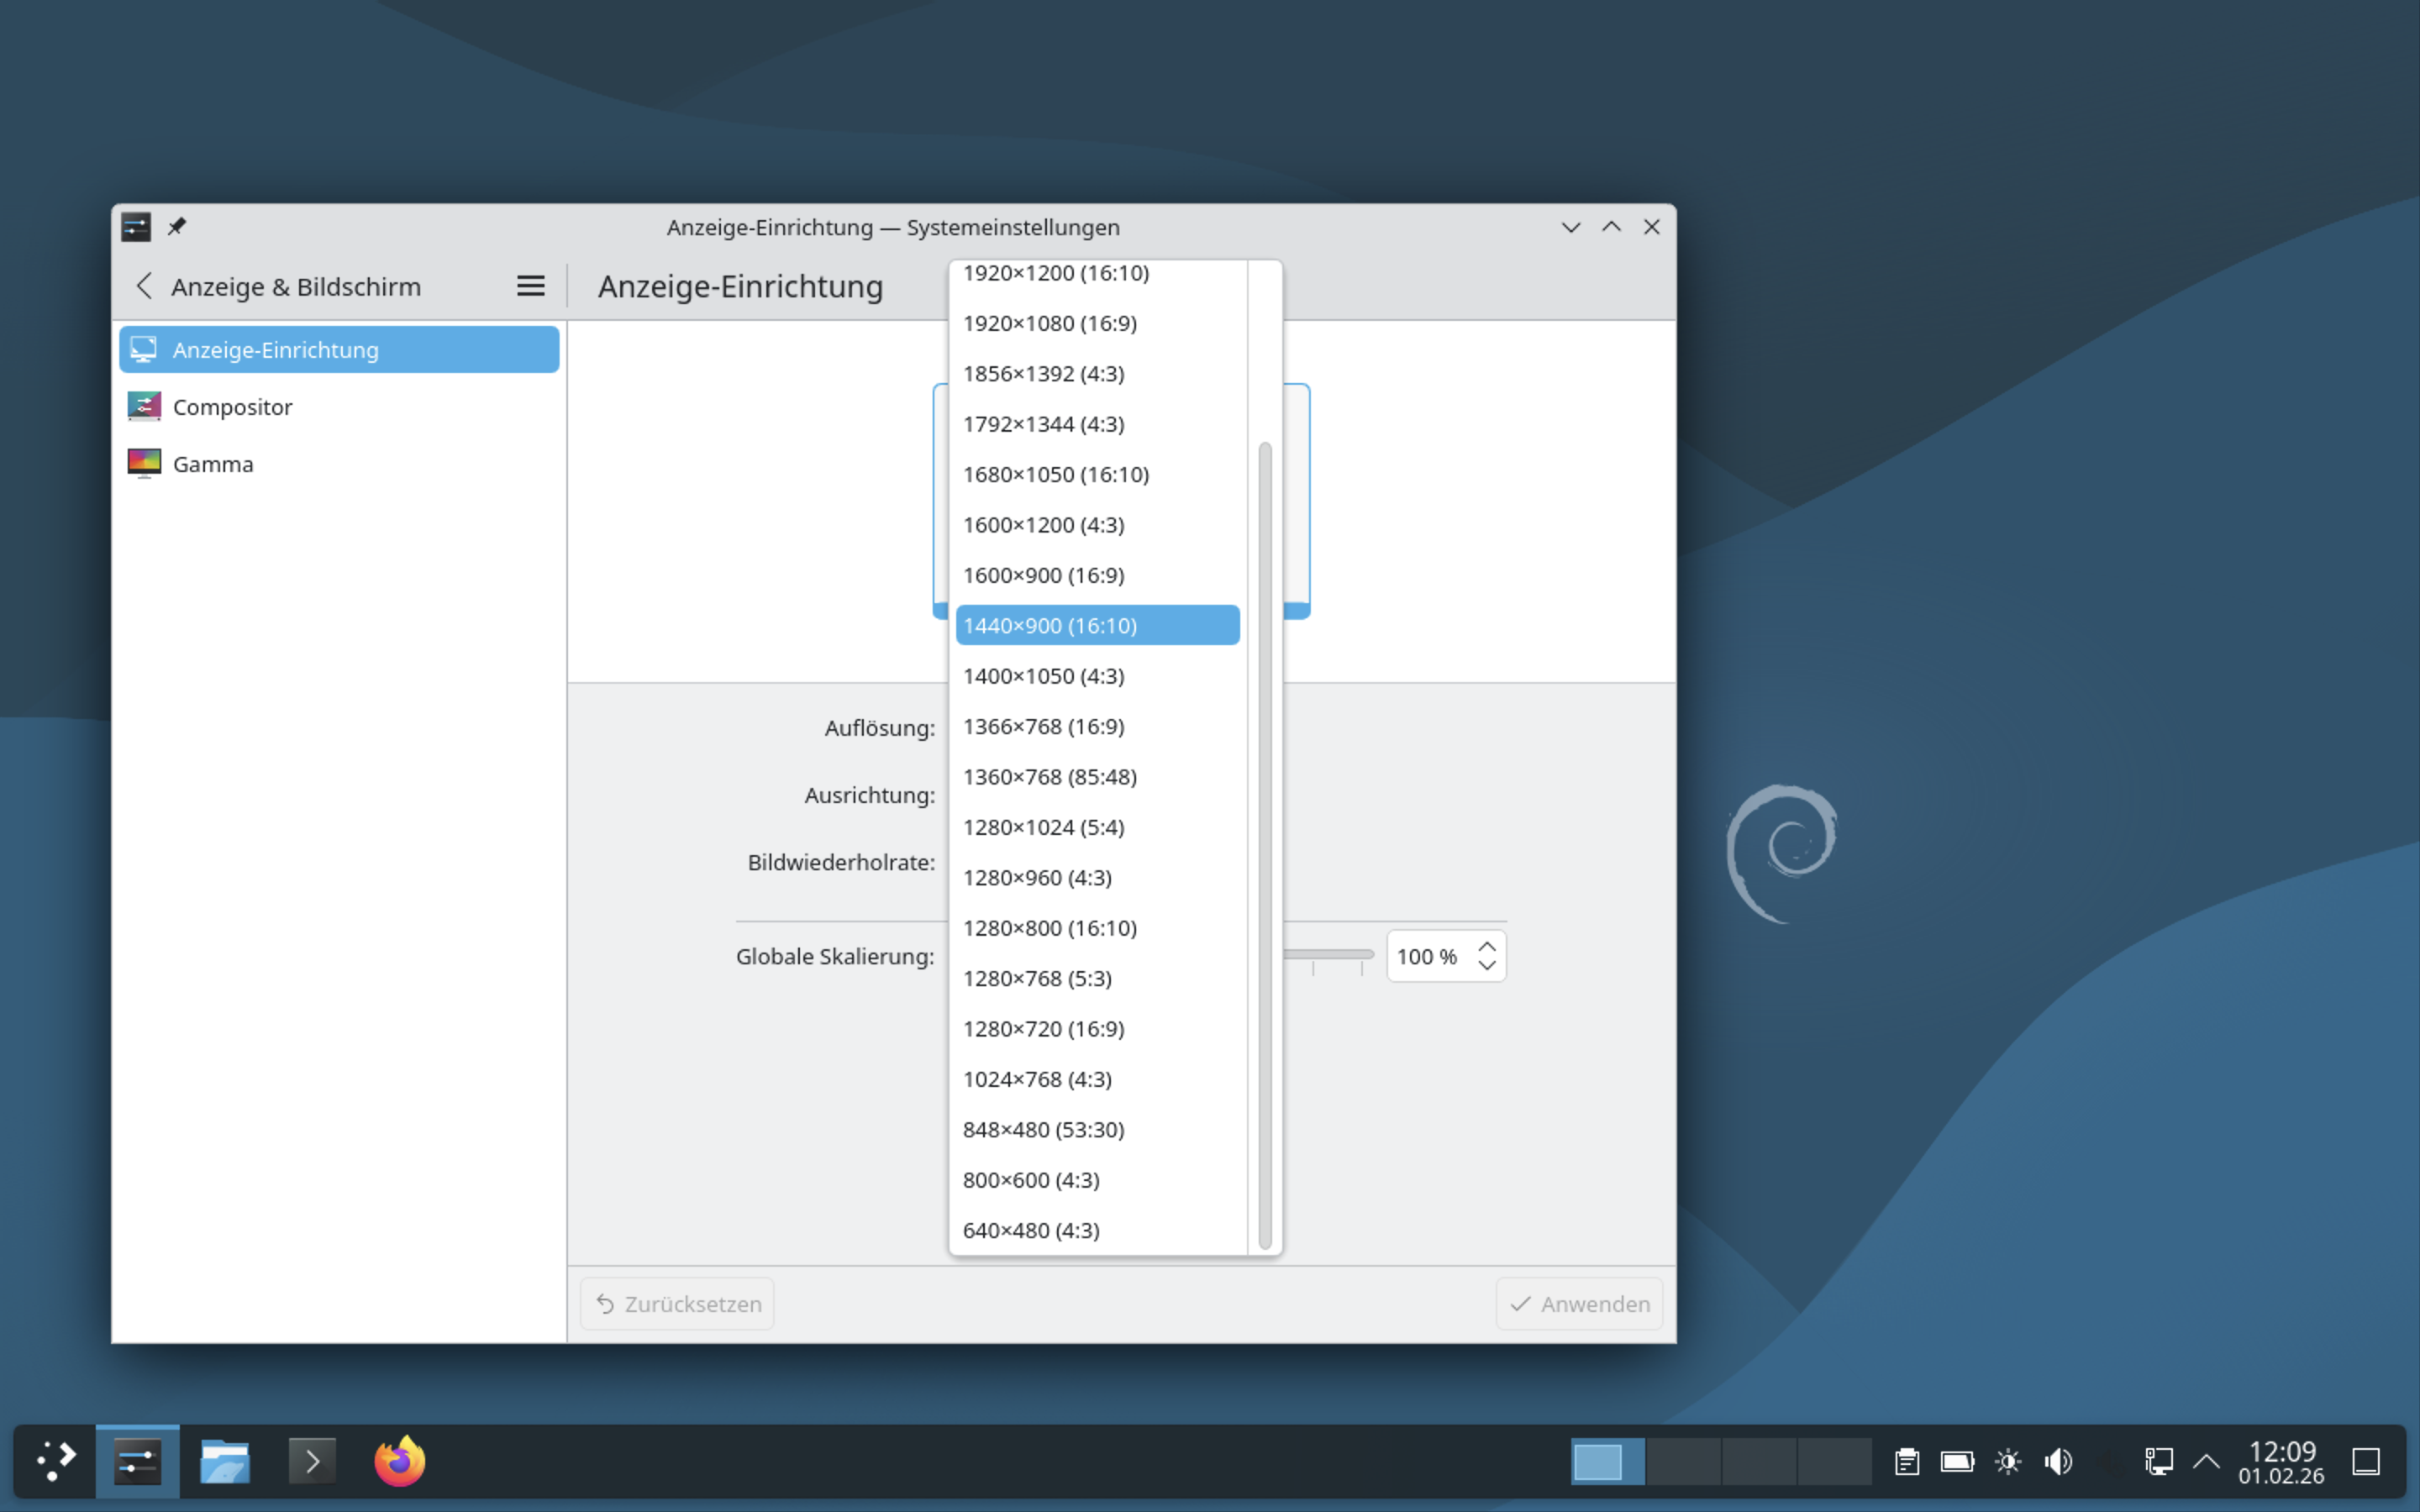Open Gamma settings in sidebar
2420x1512 pixels.
pos(212,464)
